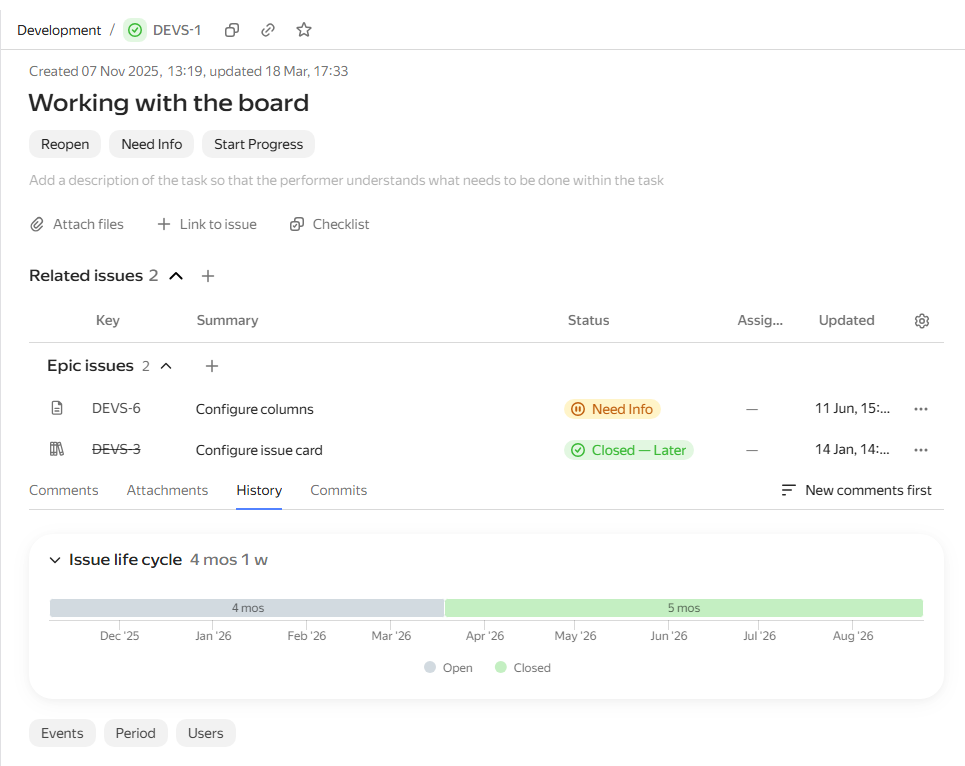Filter history by Events

coord(62,733)
